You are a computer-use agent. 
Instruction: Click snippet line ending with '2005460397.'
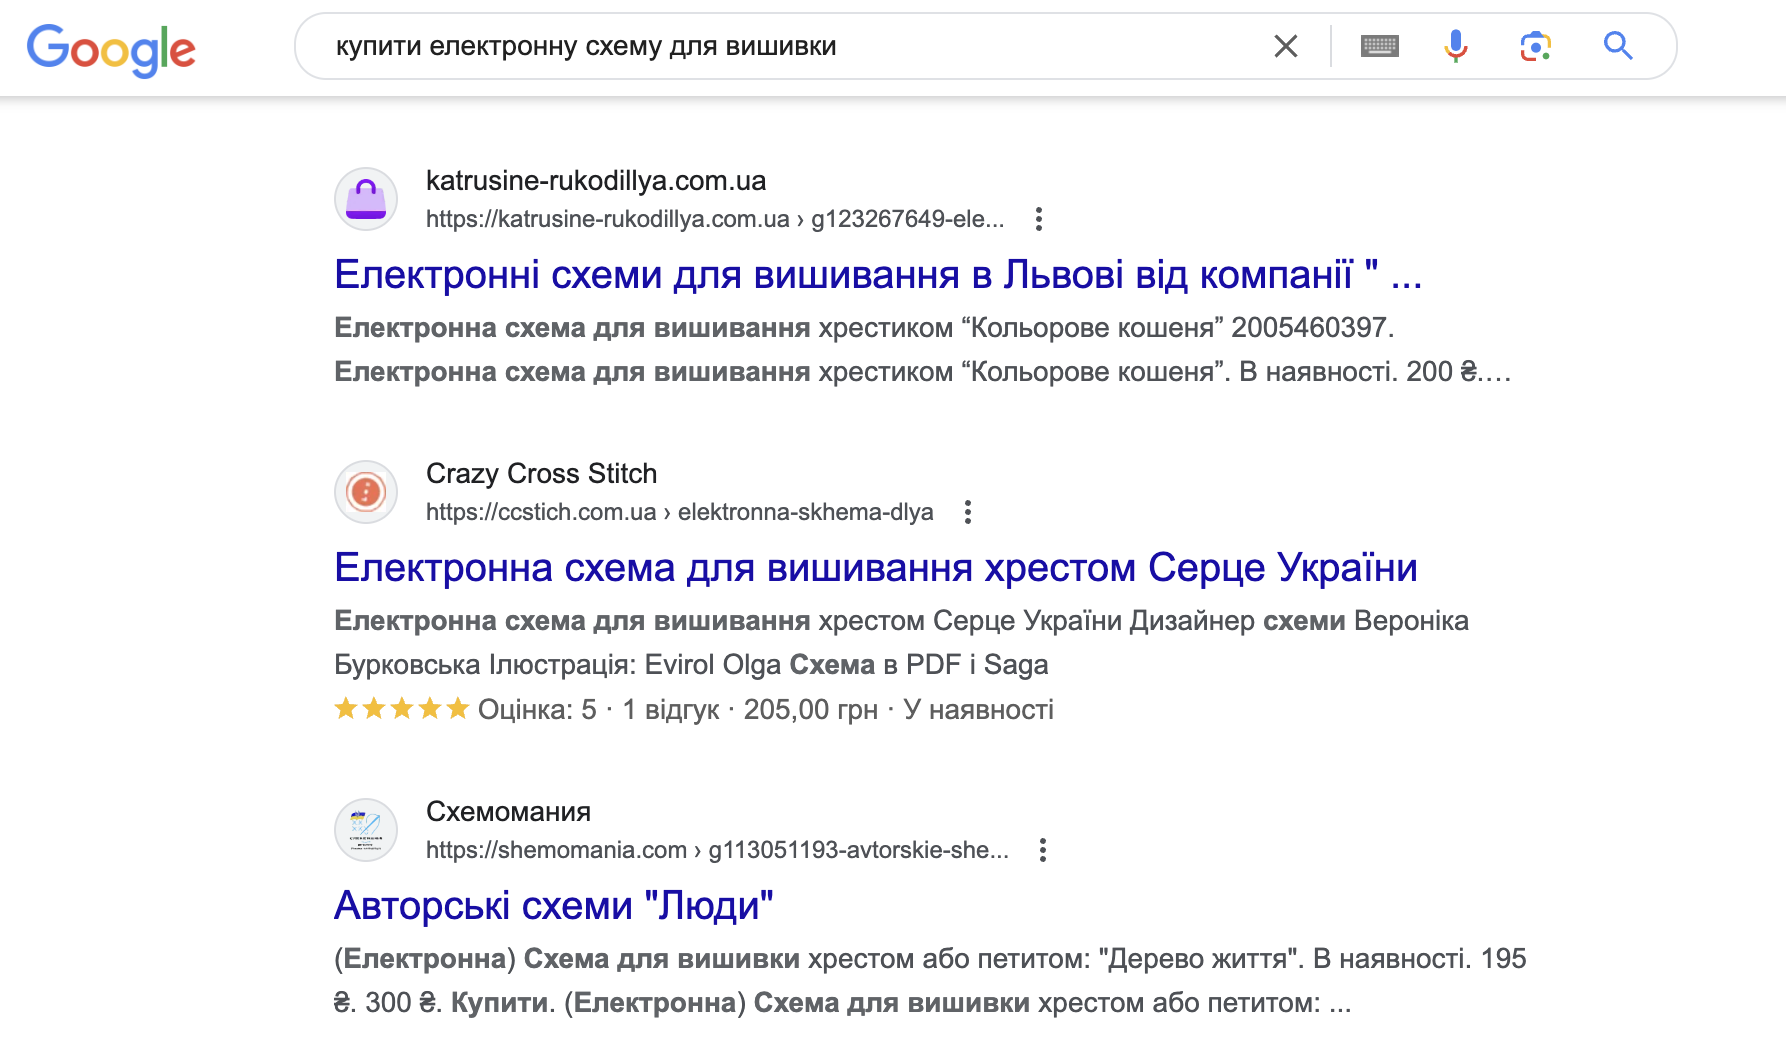[864, 328]
